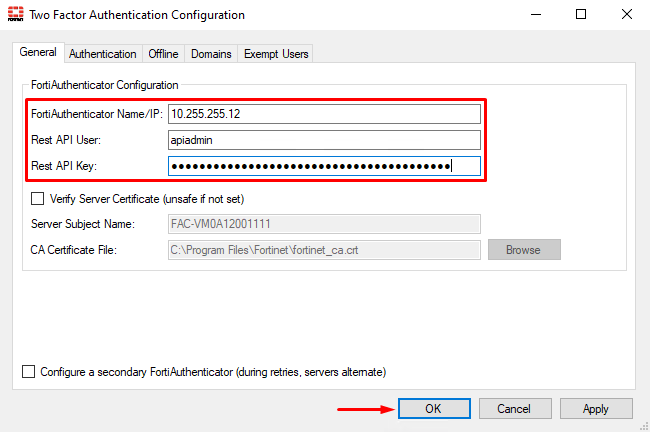Click the 'Server Subject Name:' label

pos(83,224)
